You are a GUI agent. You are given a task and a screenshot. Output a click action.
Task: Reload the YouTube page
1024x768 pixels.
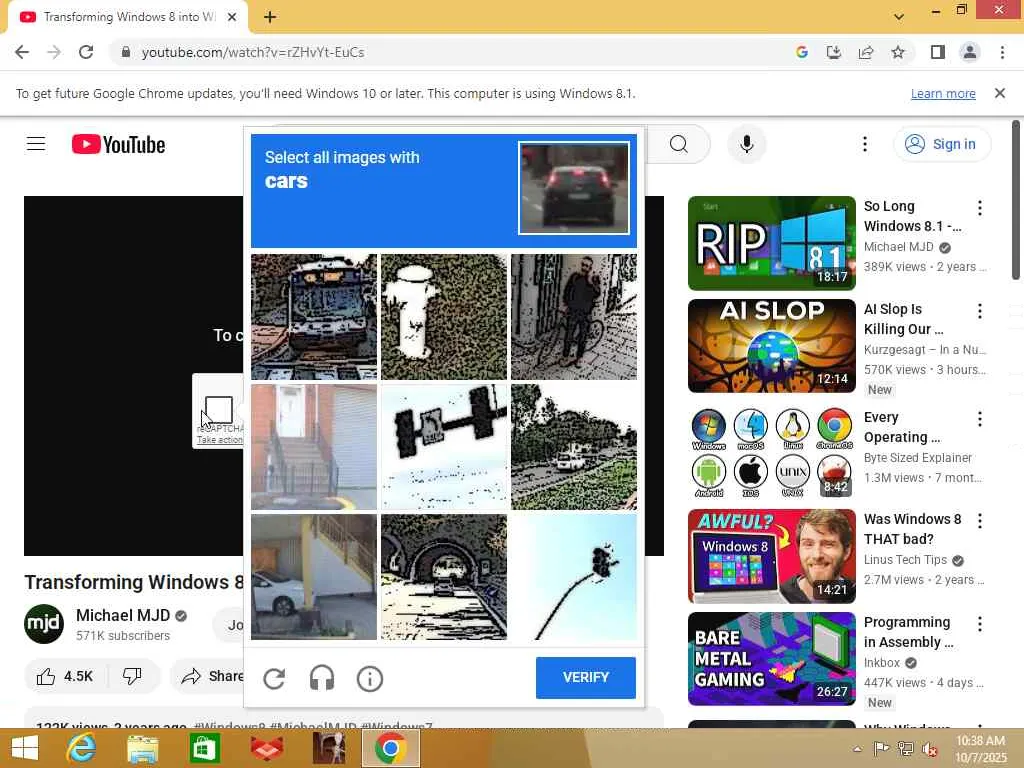(86, 52)
